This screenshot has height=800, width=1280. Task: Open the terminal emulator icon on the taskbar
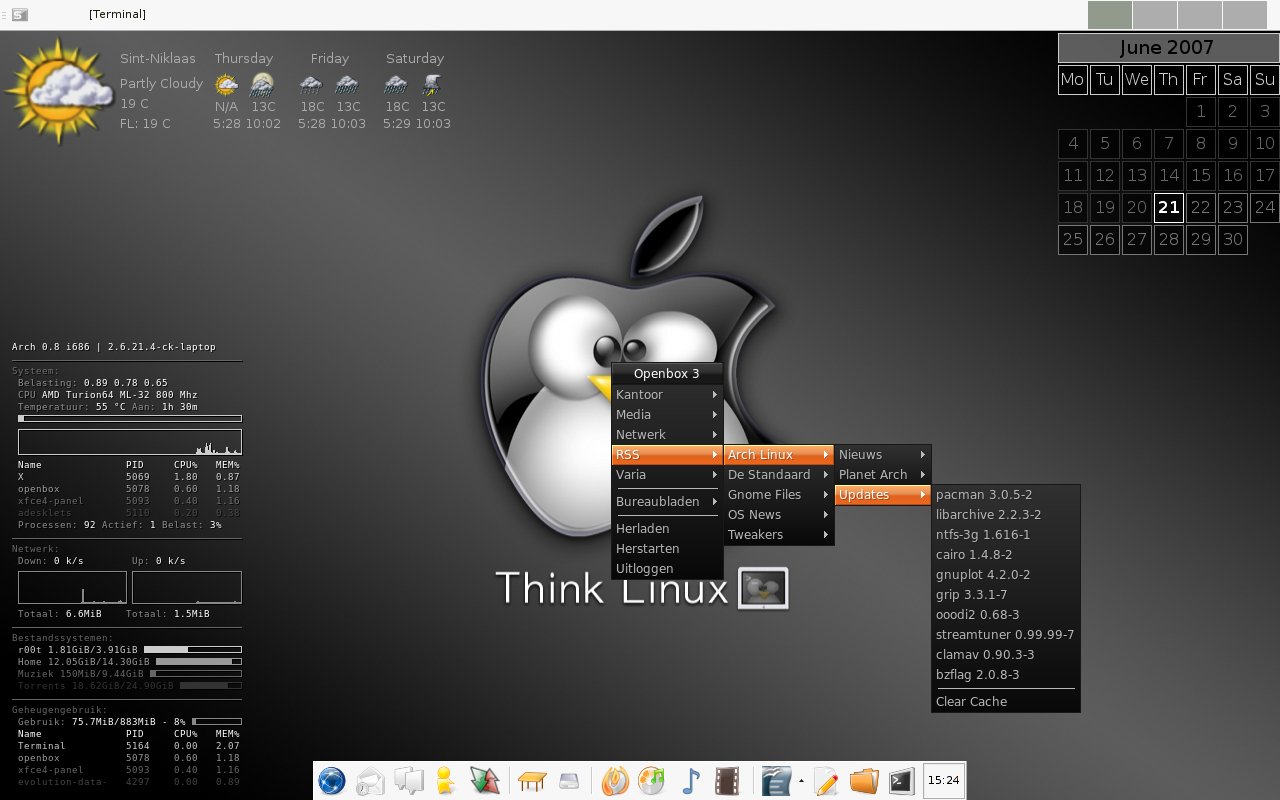pos(901,781)
